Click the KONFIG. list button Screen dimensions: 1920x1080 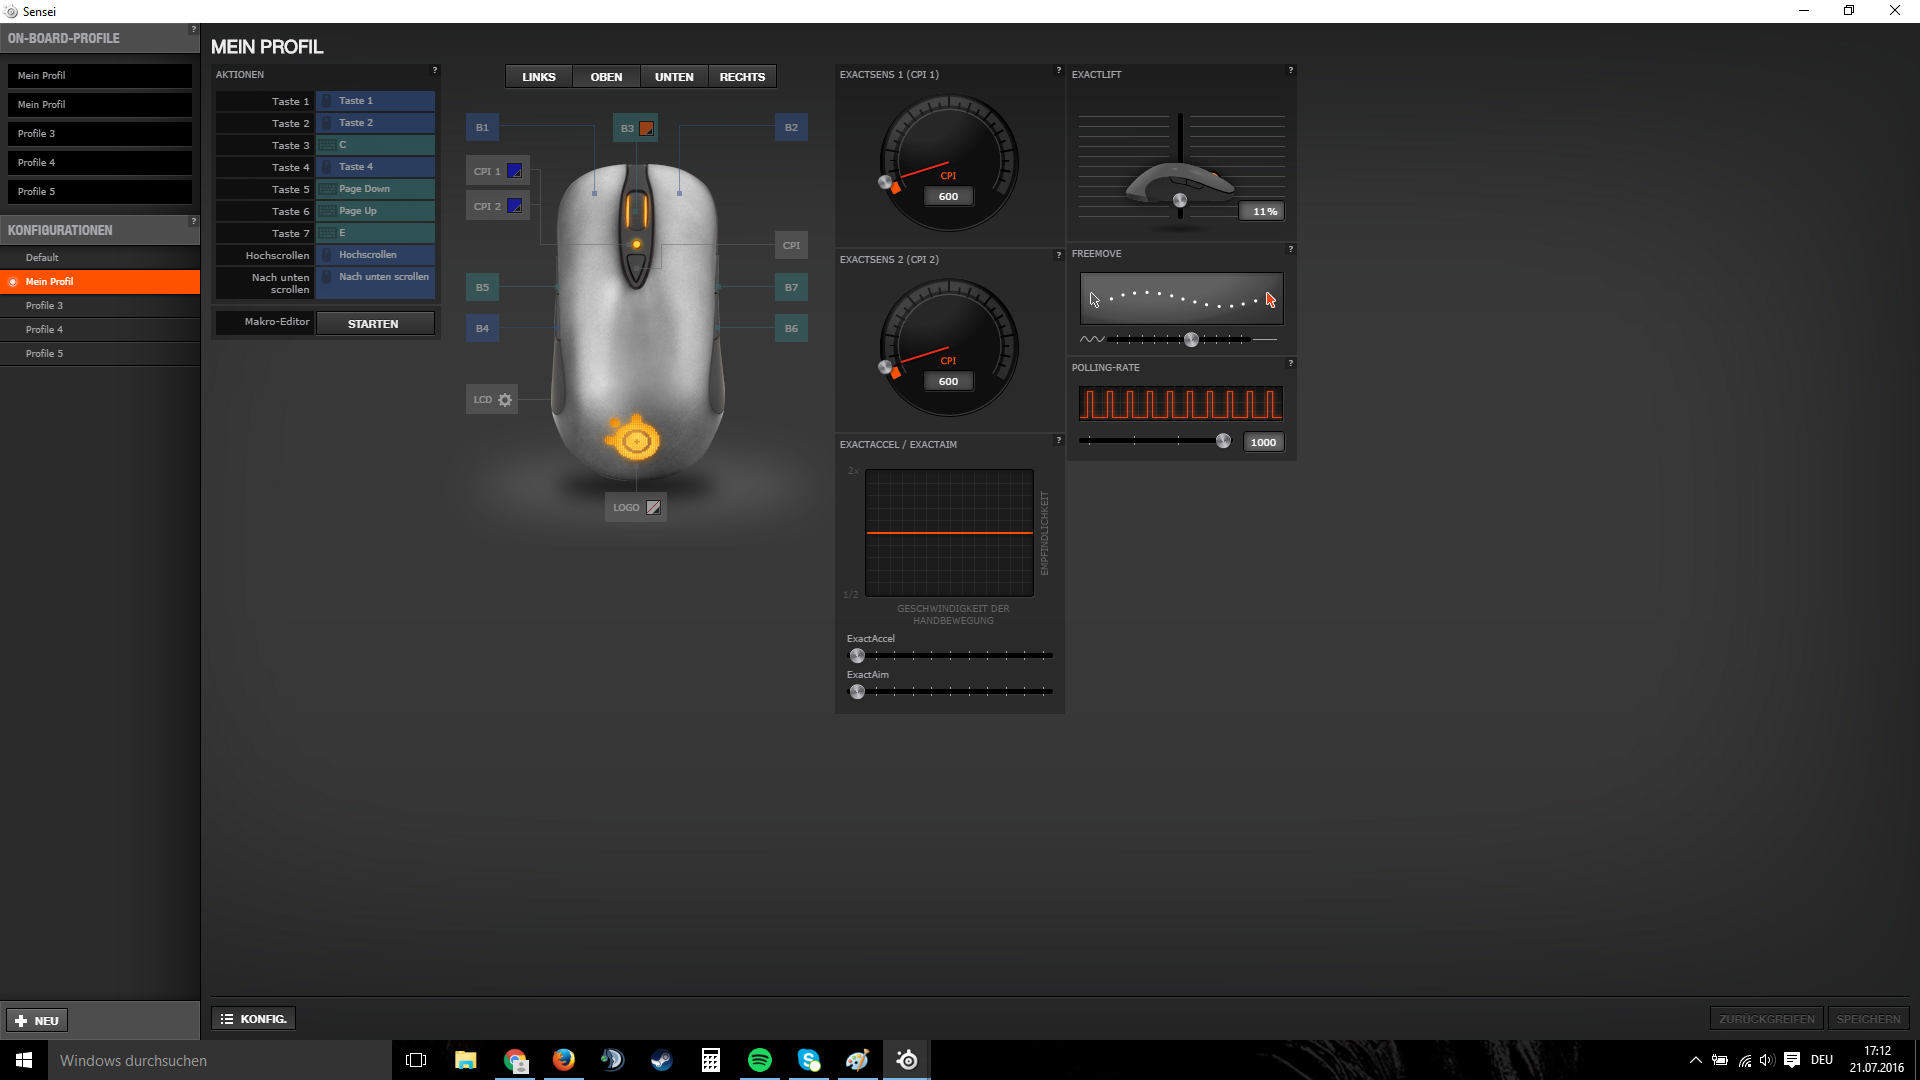pos(254,1019)
